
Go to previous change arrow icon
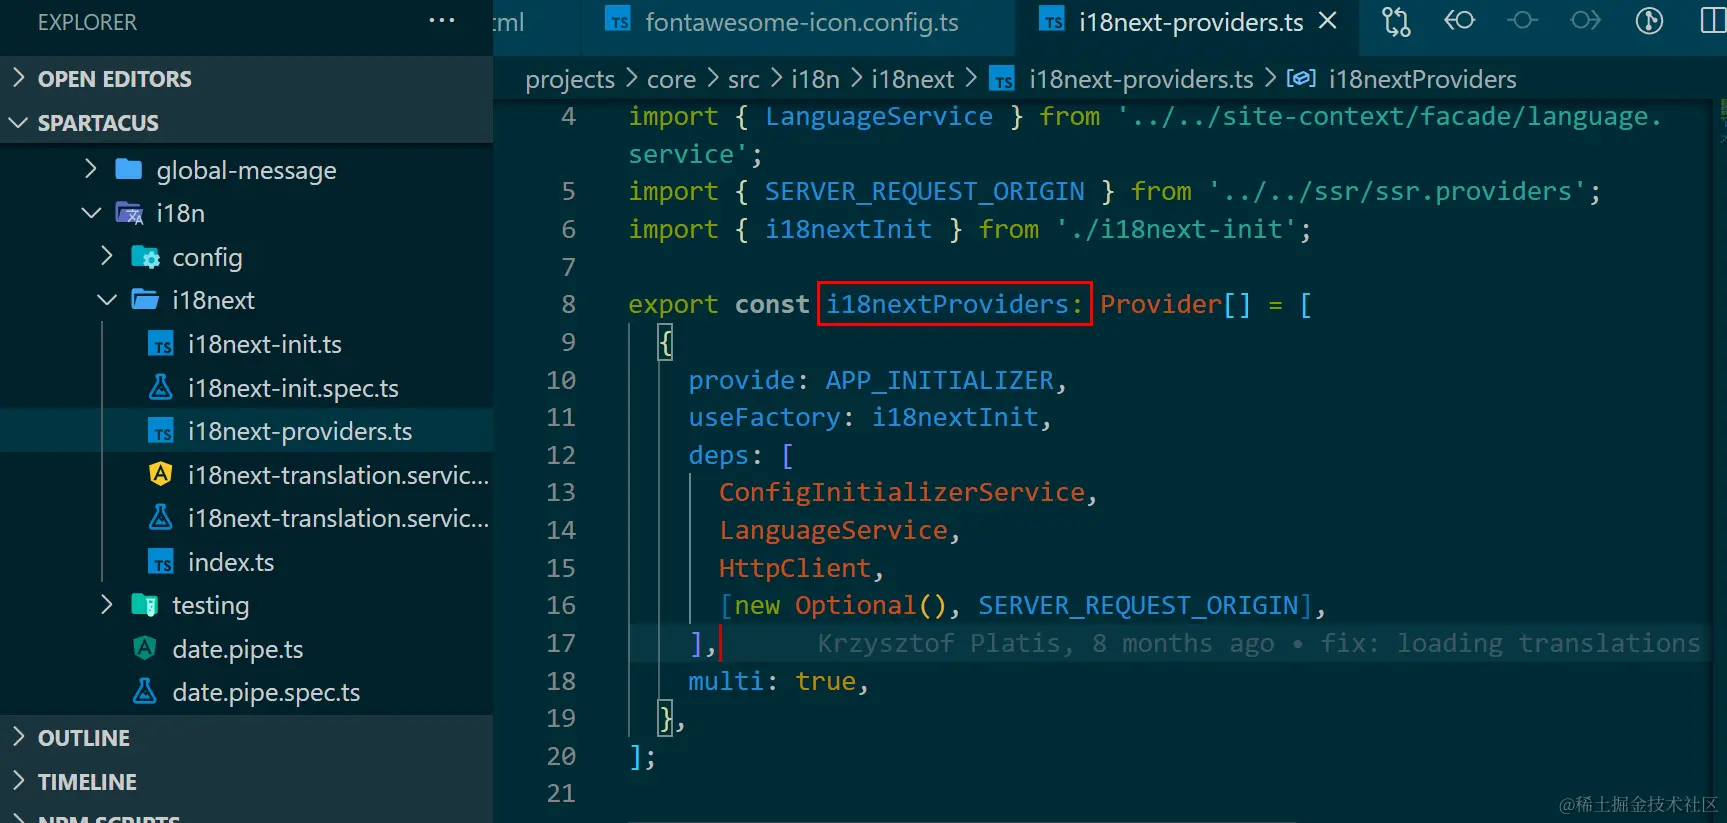tap(1459, 20)
